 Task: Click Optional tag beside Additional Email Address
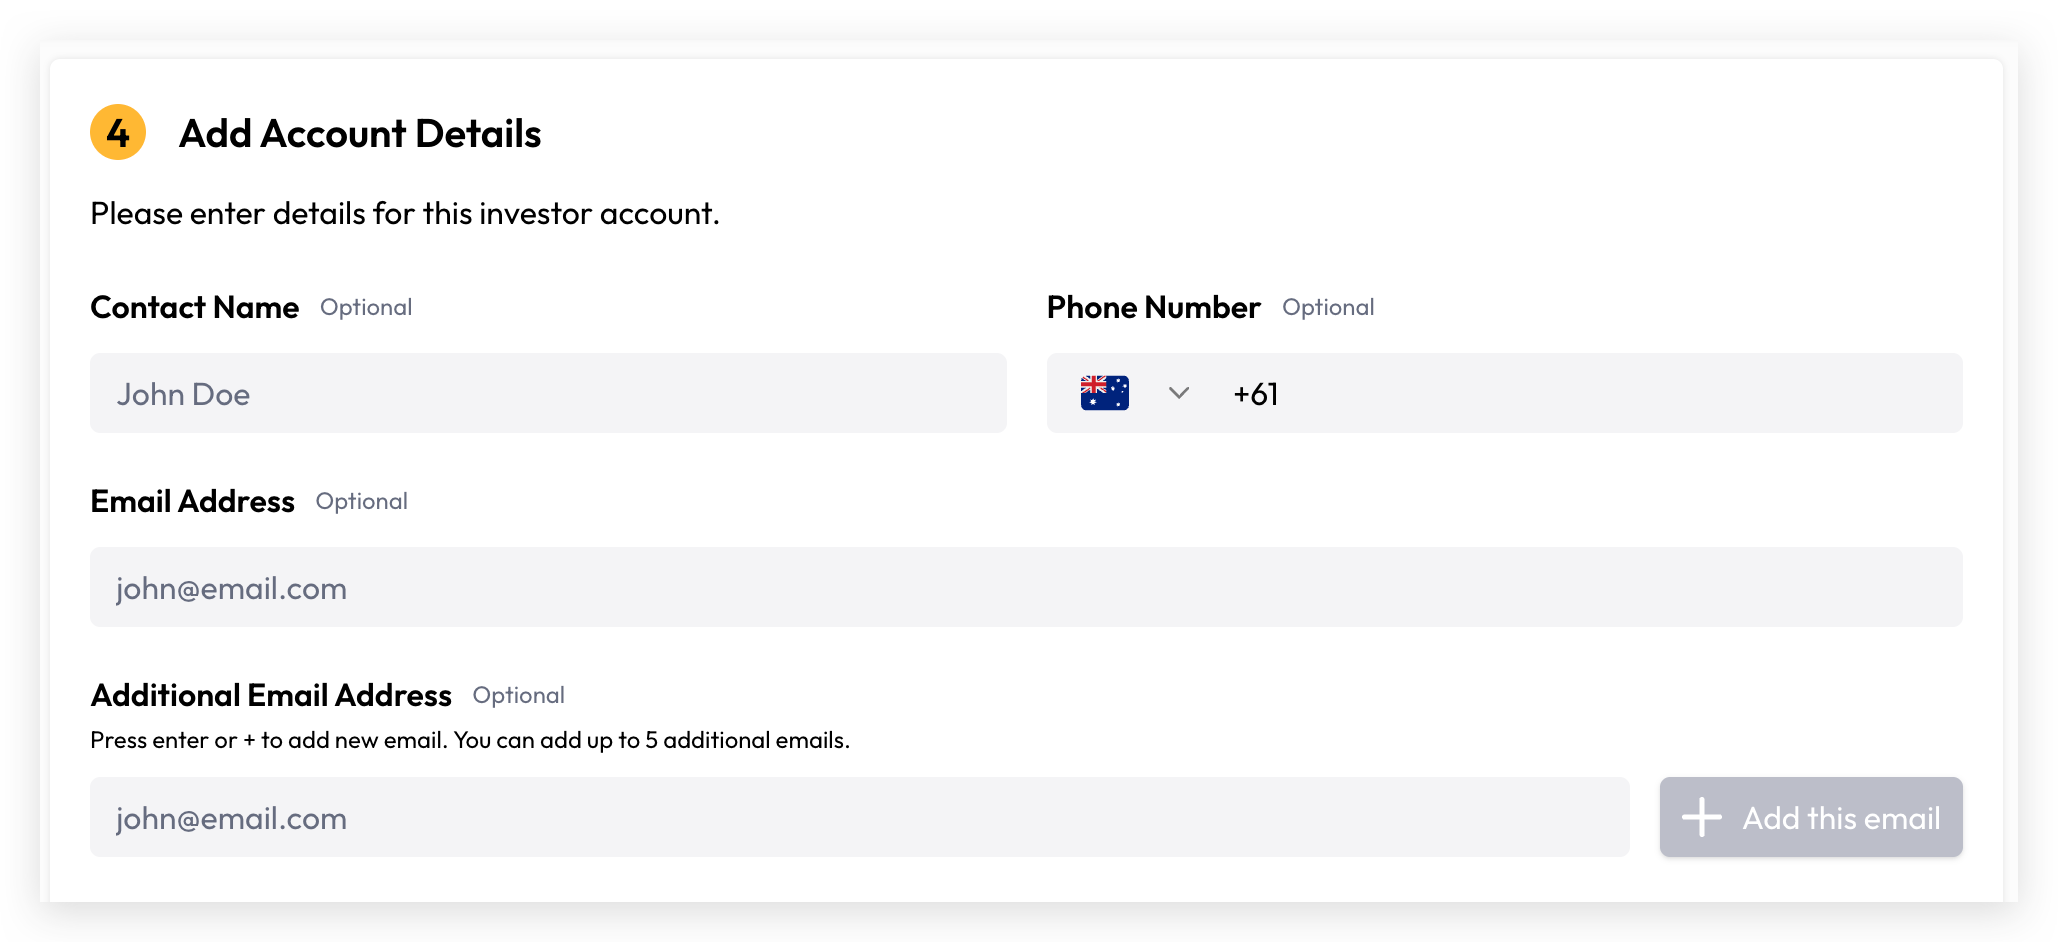pyautogui.click(x=519, y=695)
